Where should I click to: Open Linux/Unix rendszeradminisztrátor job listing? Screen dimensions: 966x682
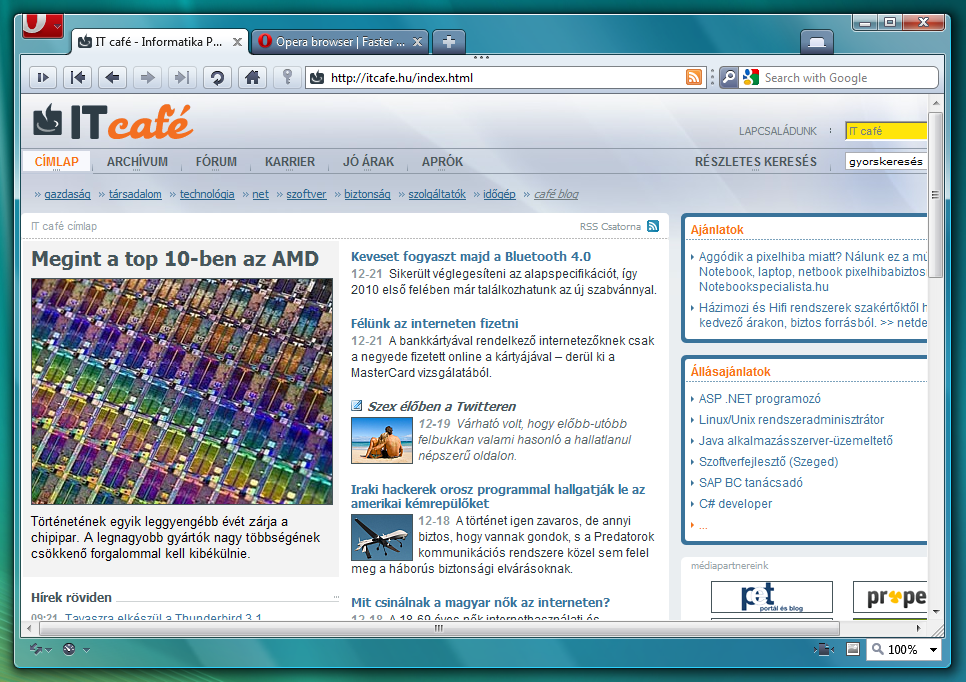click(791, 420)
